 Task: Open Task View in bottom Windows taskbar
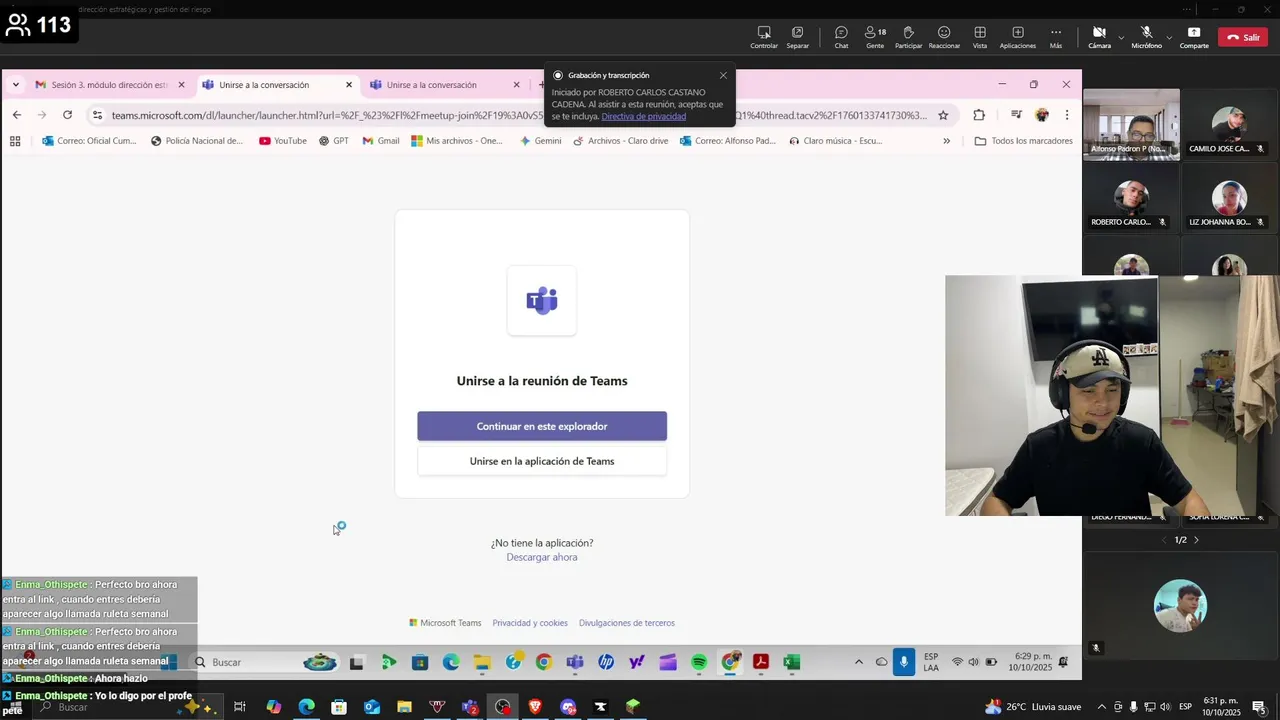240,706
